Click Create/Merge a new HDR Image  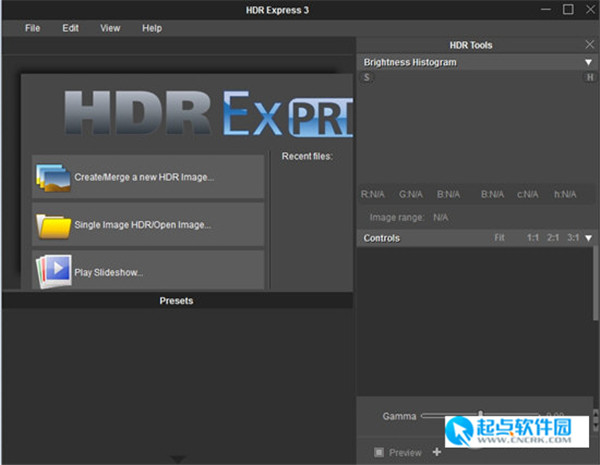click(x=148, y=177)
